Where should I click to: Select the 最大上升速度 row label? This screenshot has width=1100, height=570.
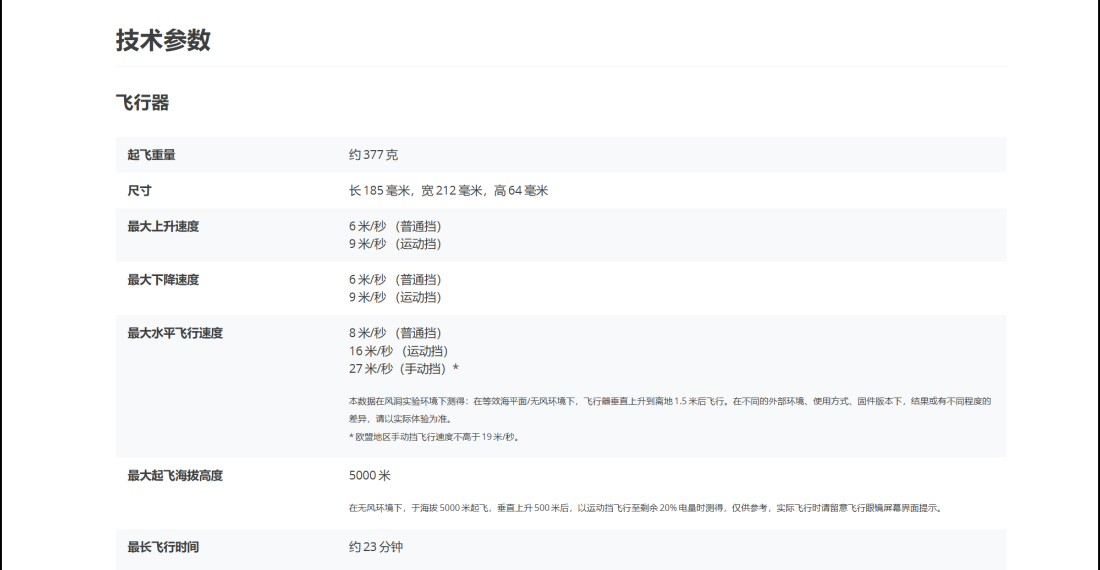coord(163,226)
